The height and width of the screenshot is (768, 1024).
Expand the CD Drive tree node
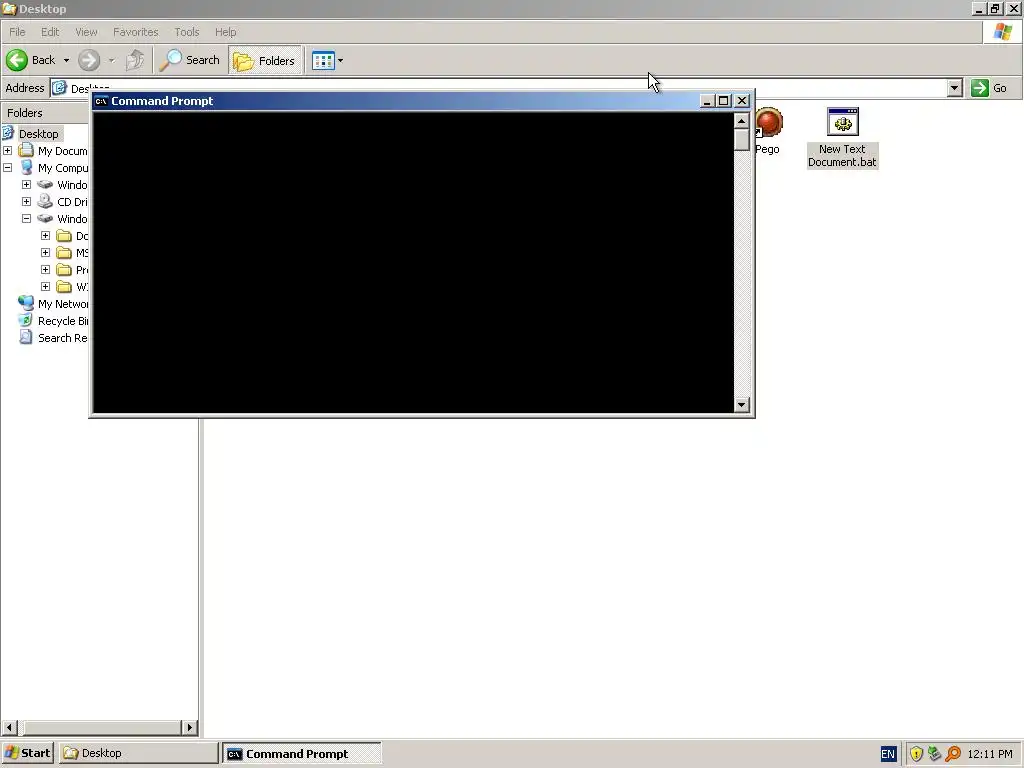(x=27, y=201)
